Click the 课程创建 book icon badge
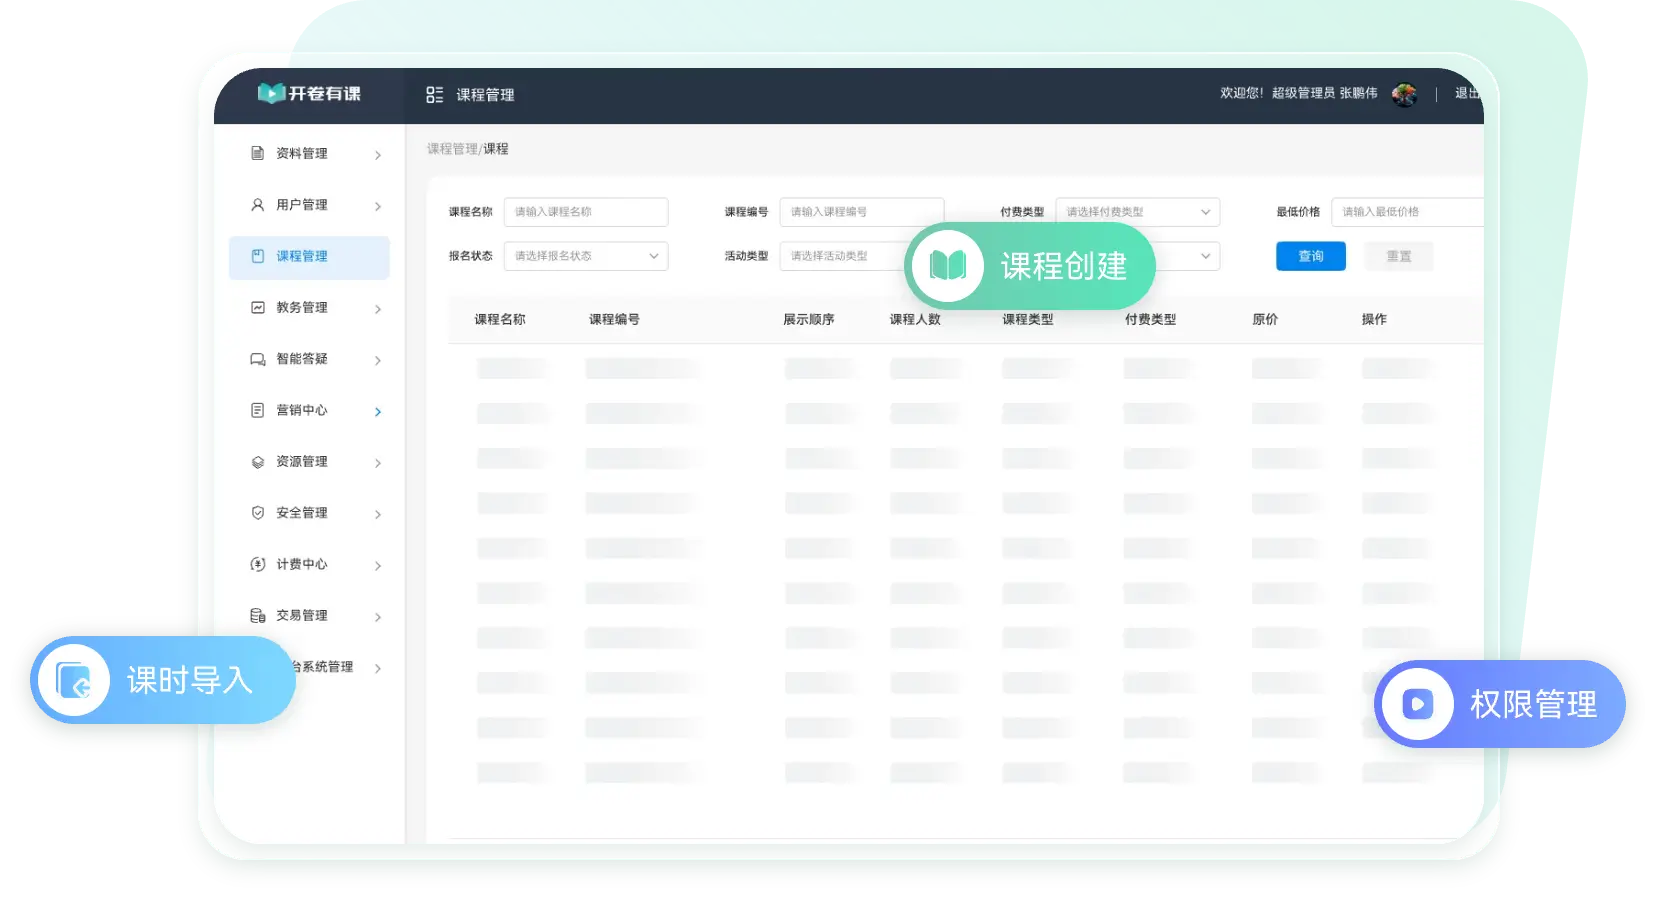The image size is (1656, 898). pos(947,266)
